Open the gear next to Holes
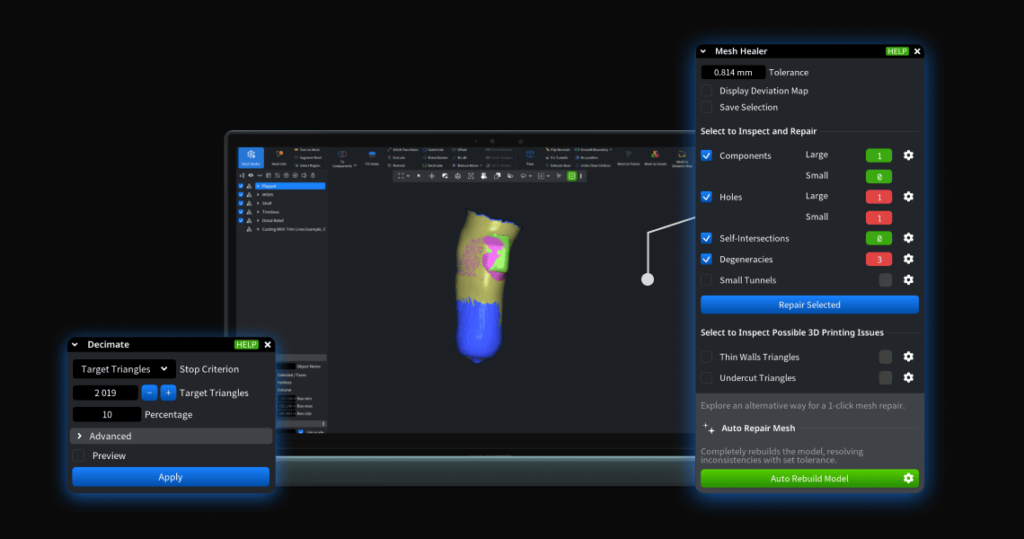The image size is (1024, 539). click(x=908, y=197)
